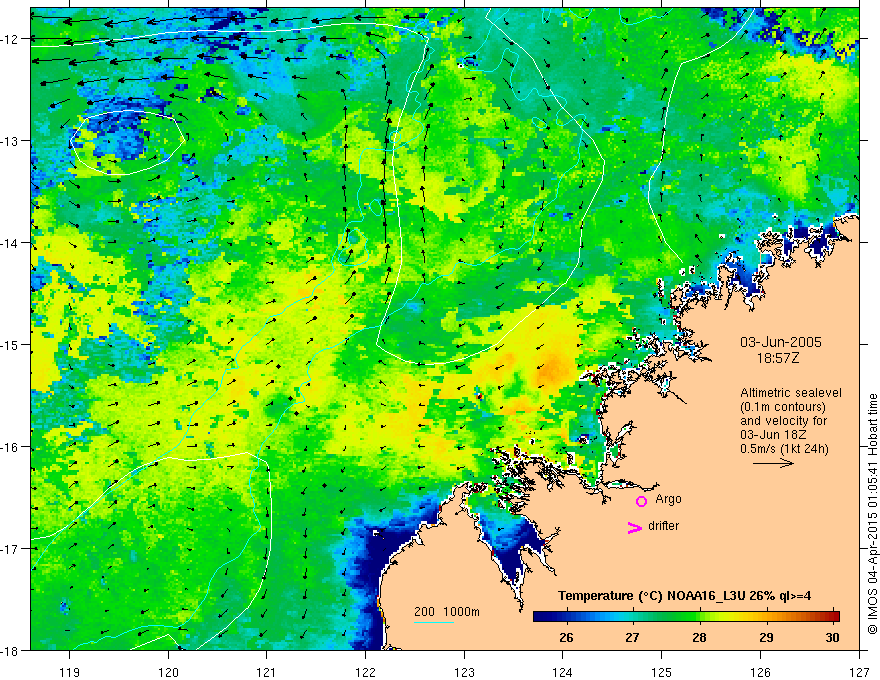
Task: Click the cyan 200m isobath legend line
Action: (434, 622)
